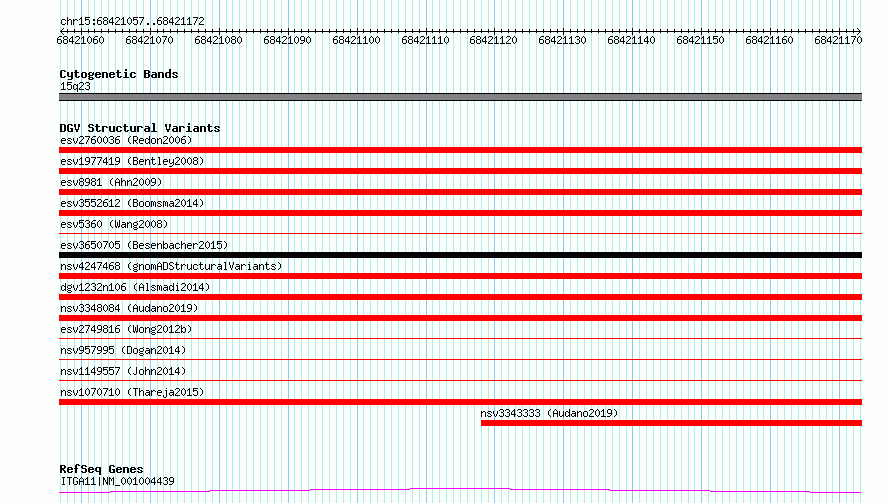Click the thin red line under esv2749816 (Wong2012b)

point(460,338)
